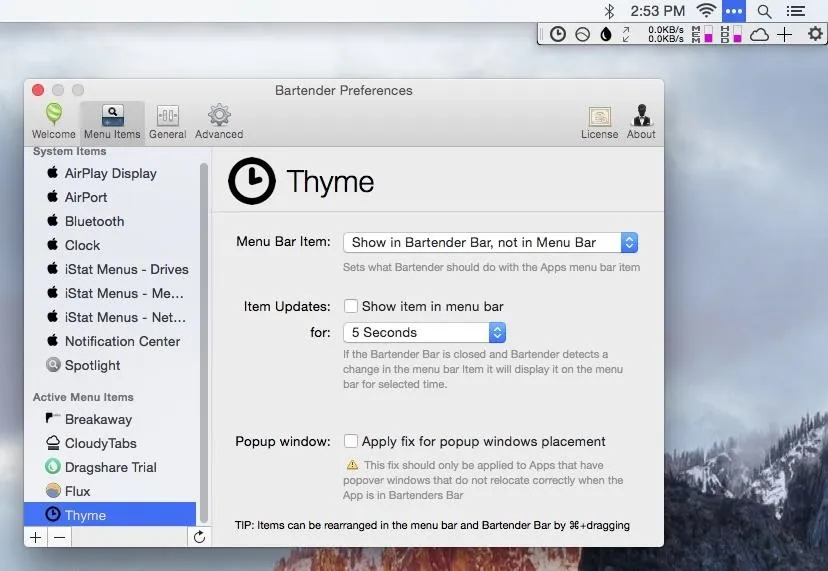Click the CloudyTabs cloud icon in the Bartender Bar
828x571 pixels.
point(759,35)
